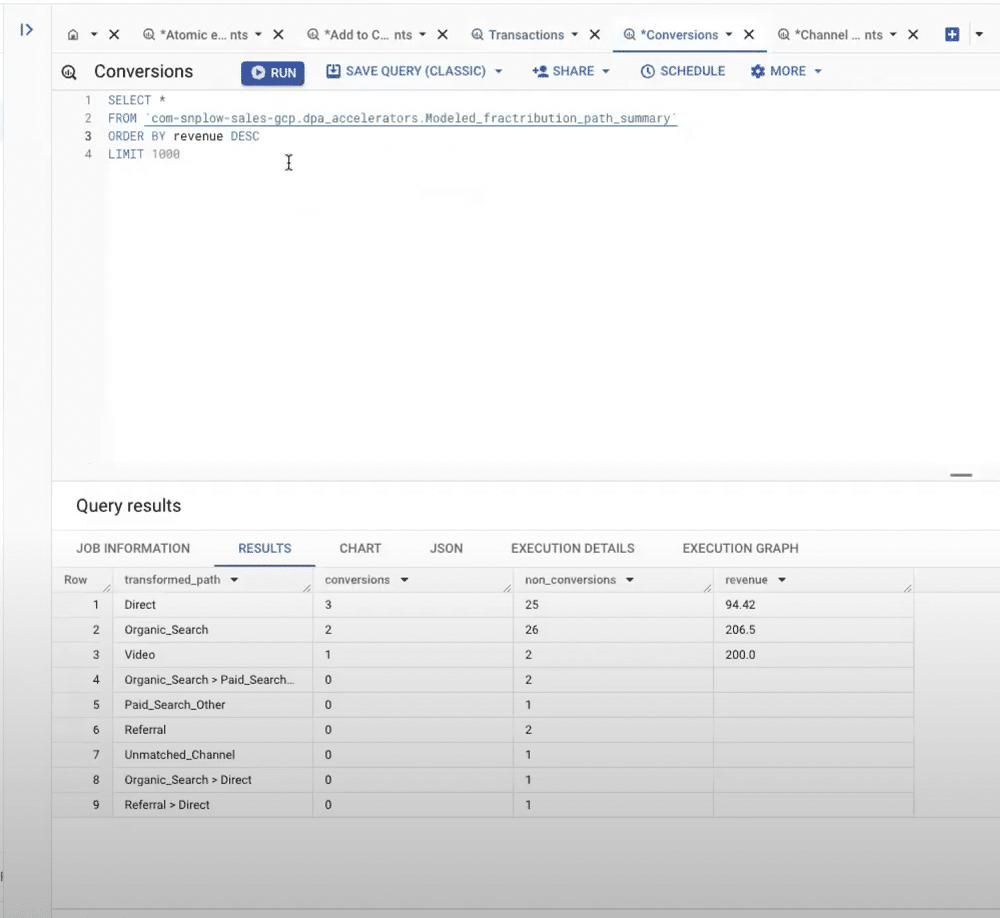Click the transformed_path column resize handle

pyautogui.click(x=307, y=588)
